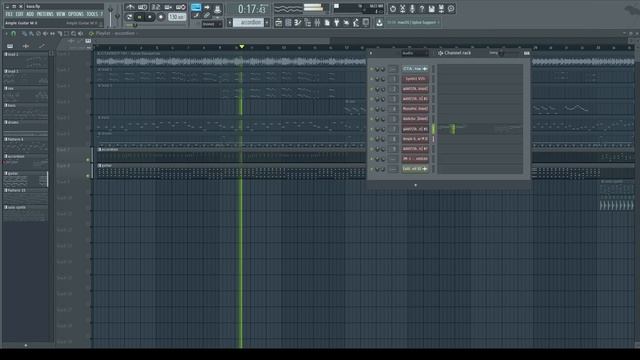The width and height of the screenshot is (640, 360).
Task: Open the FILE menu
Action: (x=9, y=14)
